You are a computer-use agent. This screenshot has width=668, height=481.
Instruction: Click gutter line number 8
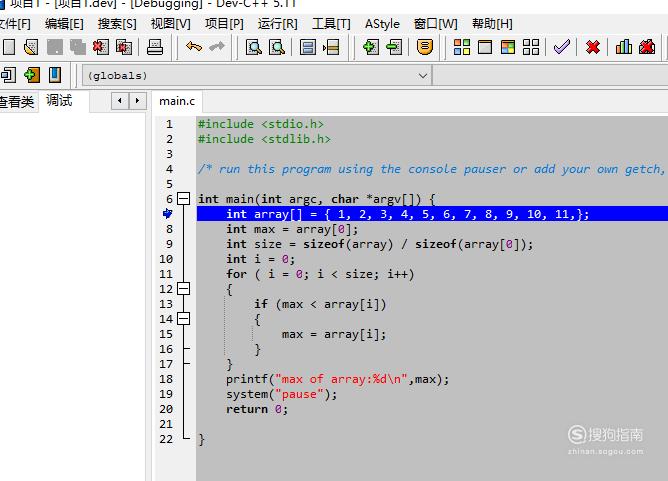coord(170,229)
